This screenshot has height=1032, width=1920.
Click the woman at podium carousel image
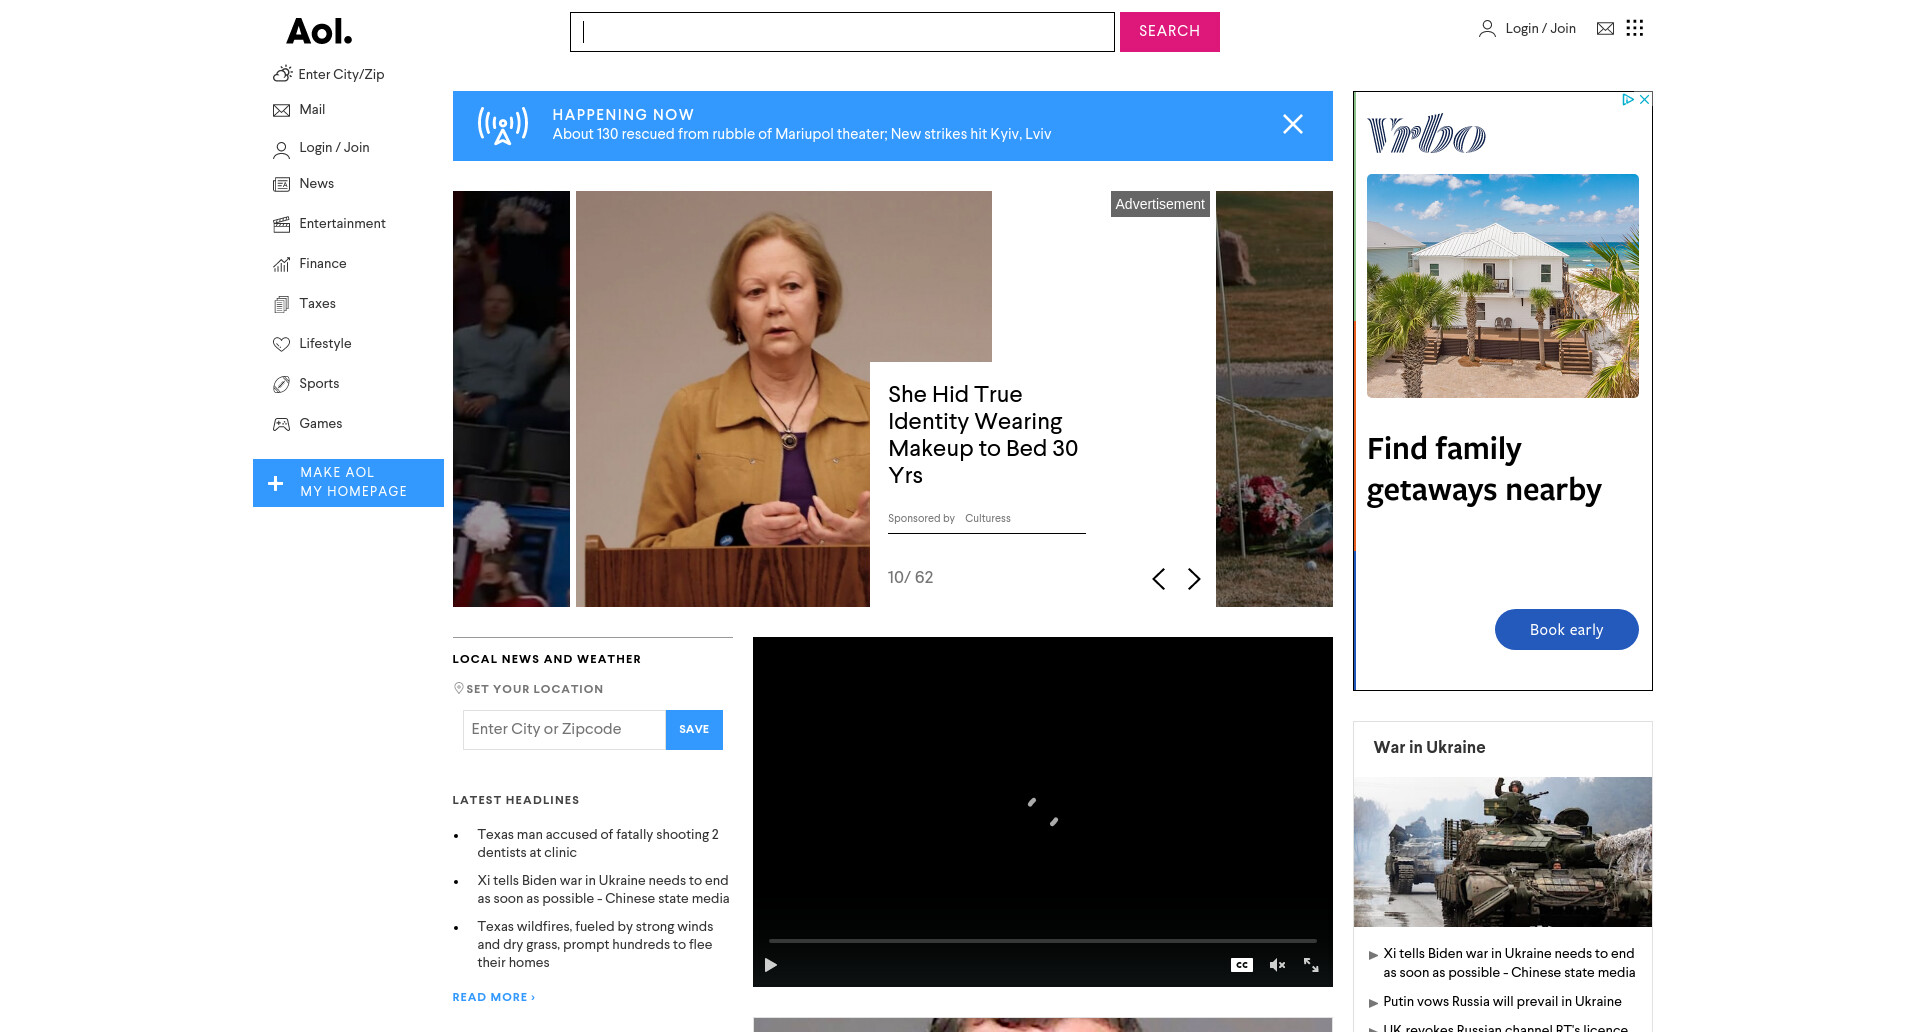[x=723, y=399]
